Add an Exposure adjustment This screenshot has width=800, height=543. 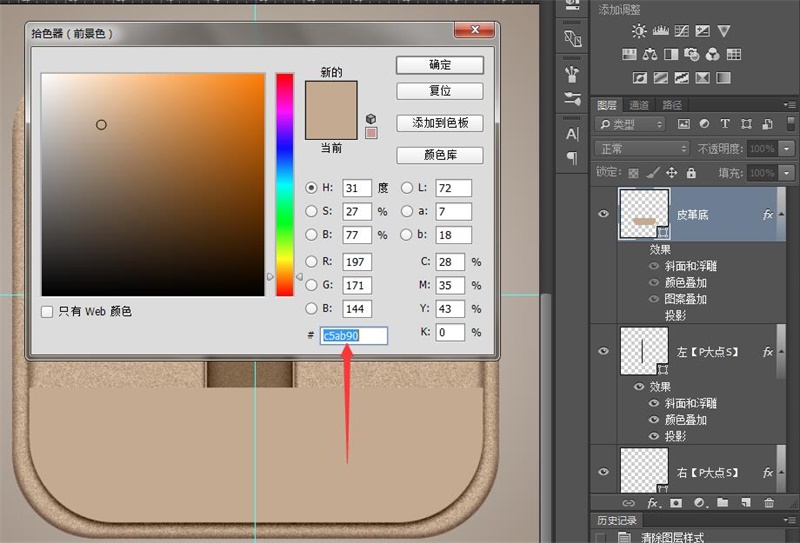coord(703,31)
